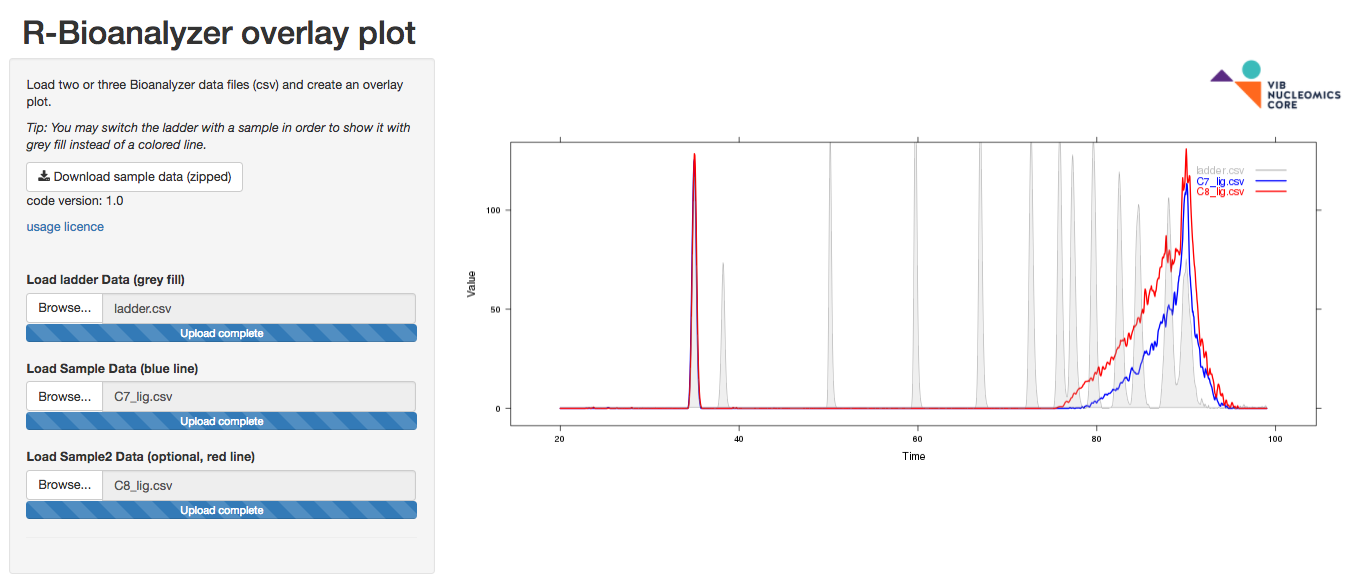Click the 'code version: 1.0' text

coord(75,201)
